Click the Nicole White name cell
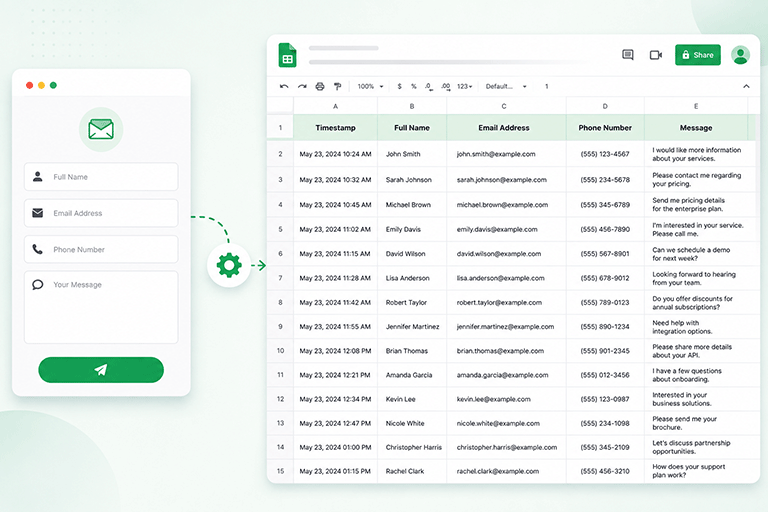 pyautogui.click(x=412, y=423)
